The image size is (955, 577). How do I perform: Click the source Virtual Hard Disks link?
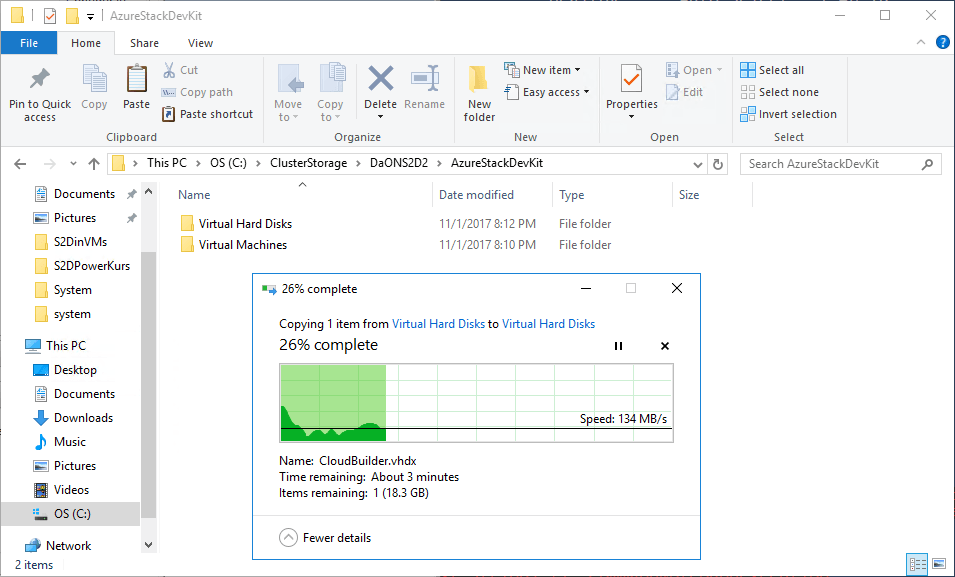point(438,324)
